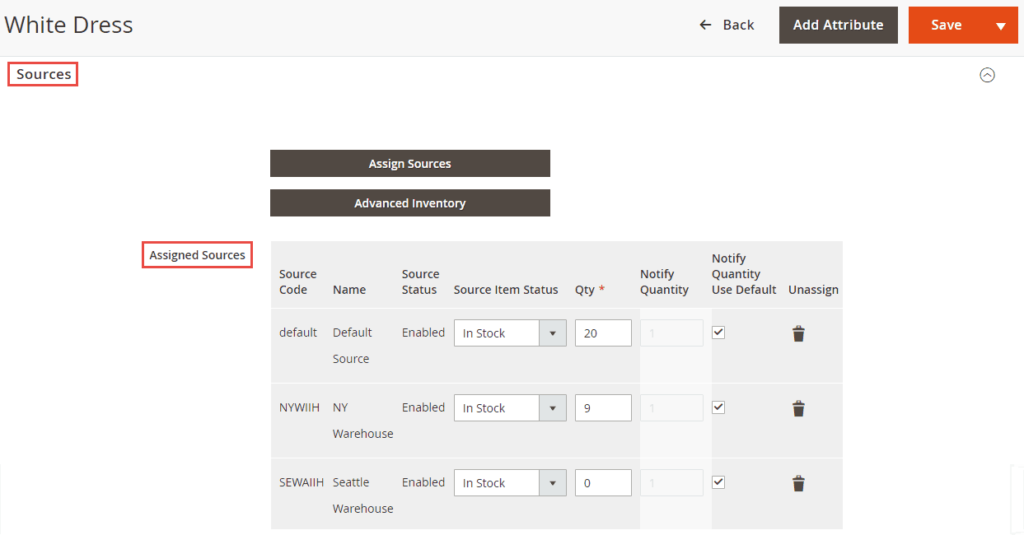Open the Save button dropdown arrow
Viewport: 1024px width, 535px height.
[x=1000, y=26]
